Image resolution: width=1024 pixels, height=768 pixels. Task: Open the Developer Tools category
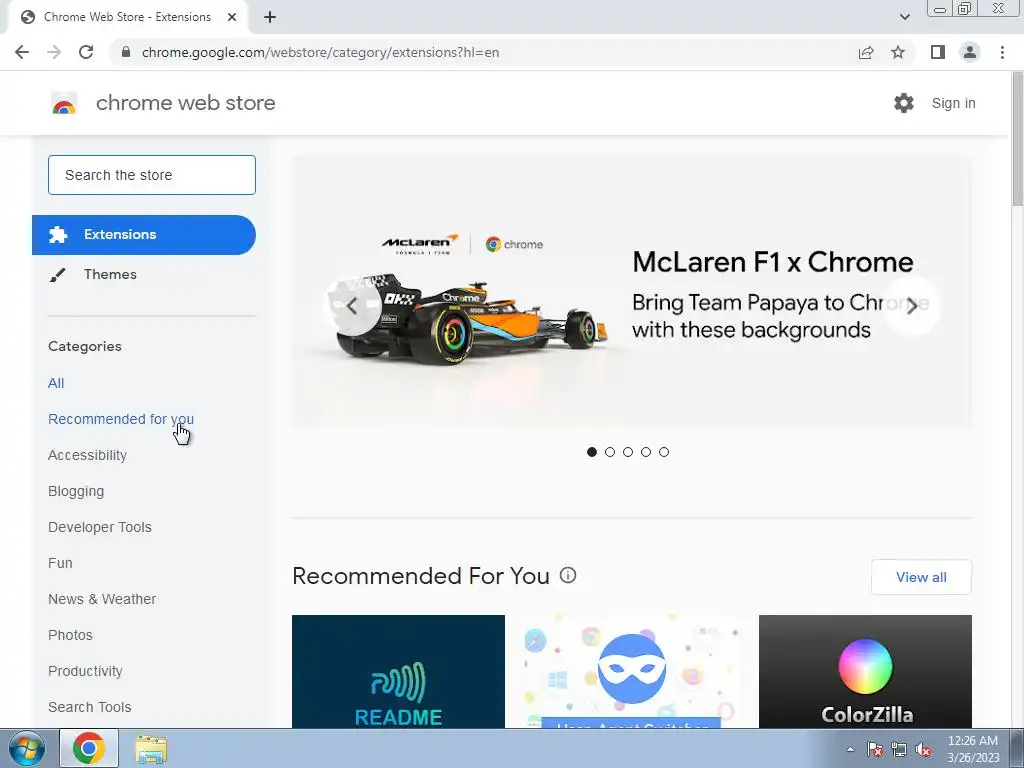pyautogui.click(x=100, y=527)
